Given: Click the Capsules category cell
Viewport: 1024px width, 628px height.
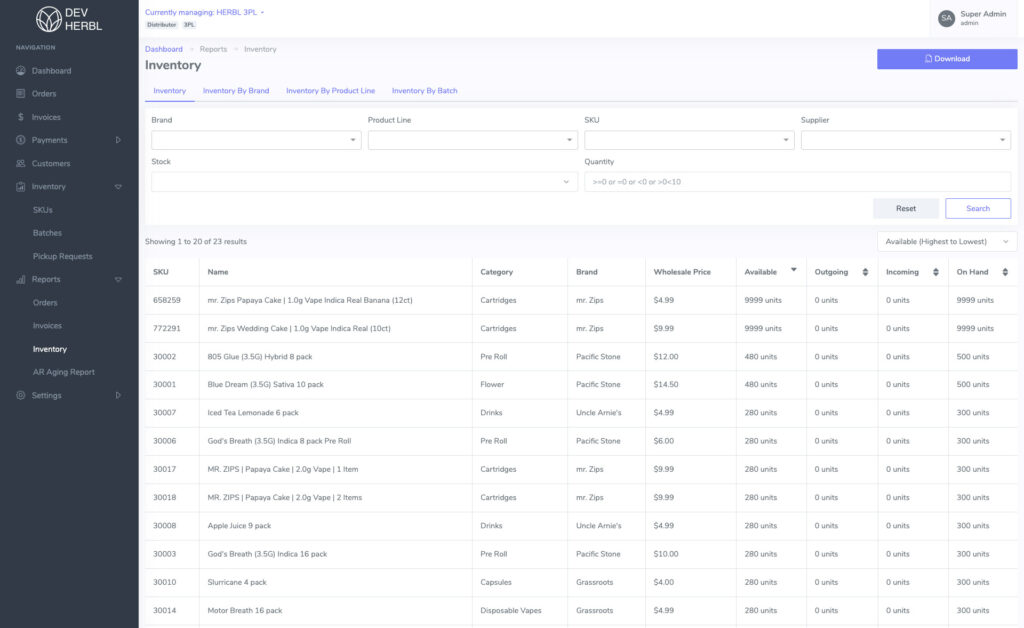Looking at the screenshot, I should (x=496, y=582).
